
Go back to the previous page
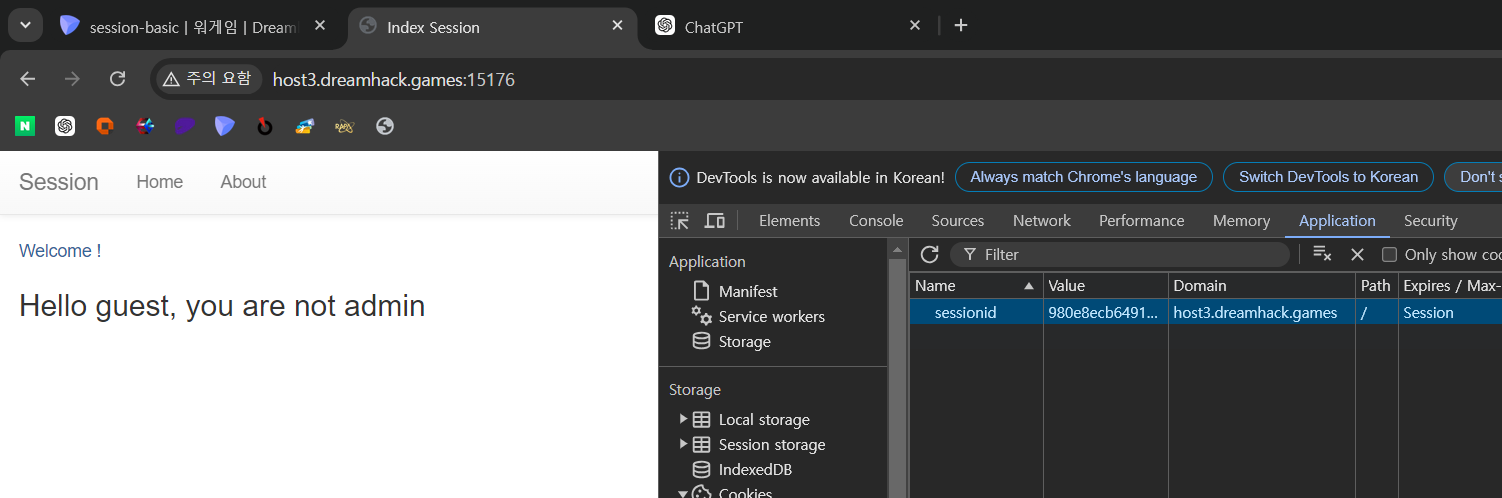28,79
